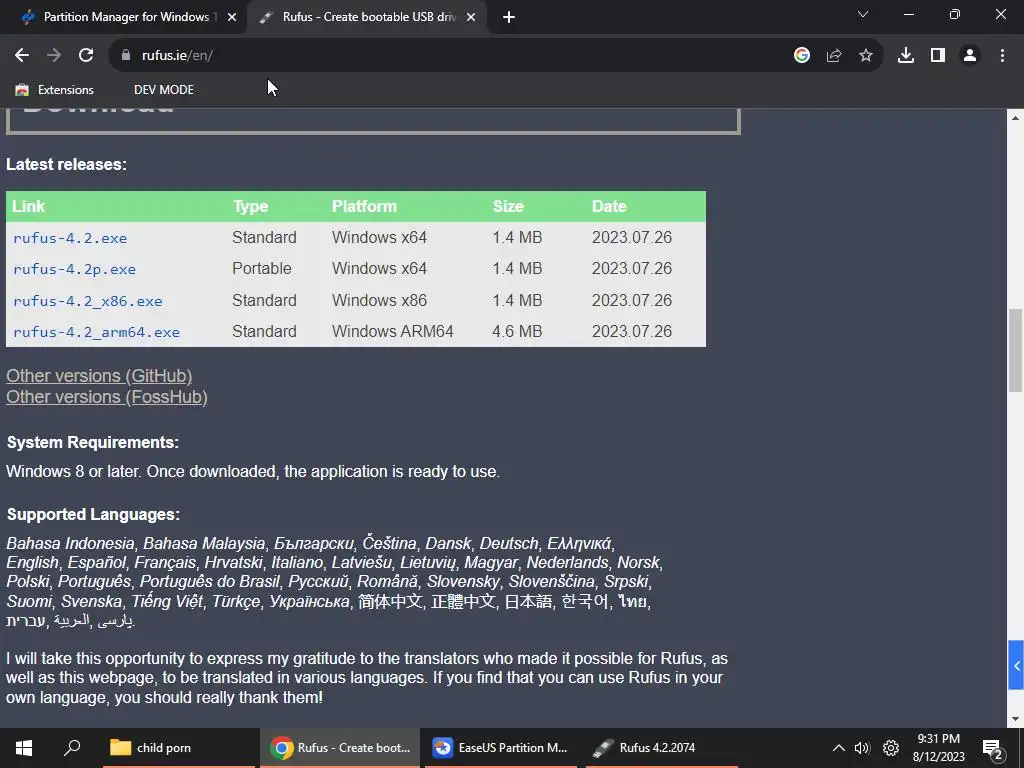Bookmark this page with the star icon
Image resolution: width=1024 pixels, height=768 pixels.
[x=866, y=56]
